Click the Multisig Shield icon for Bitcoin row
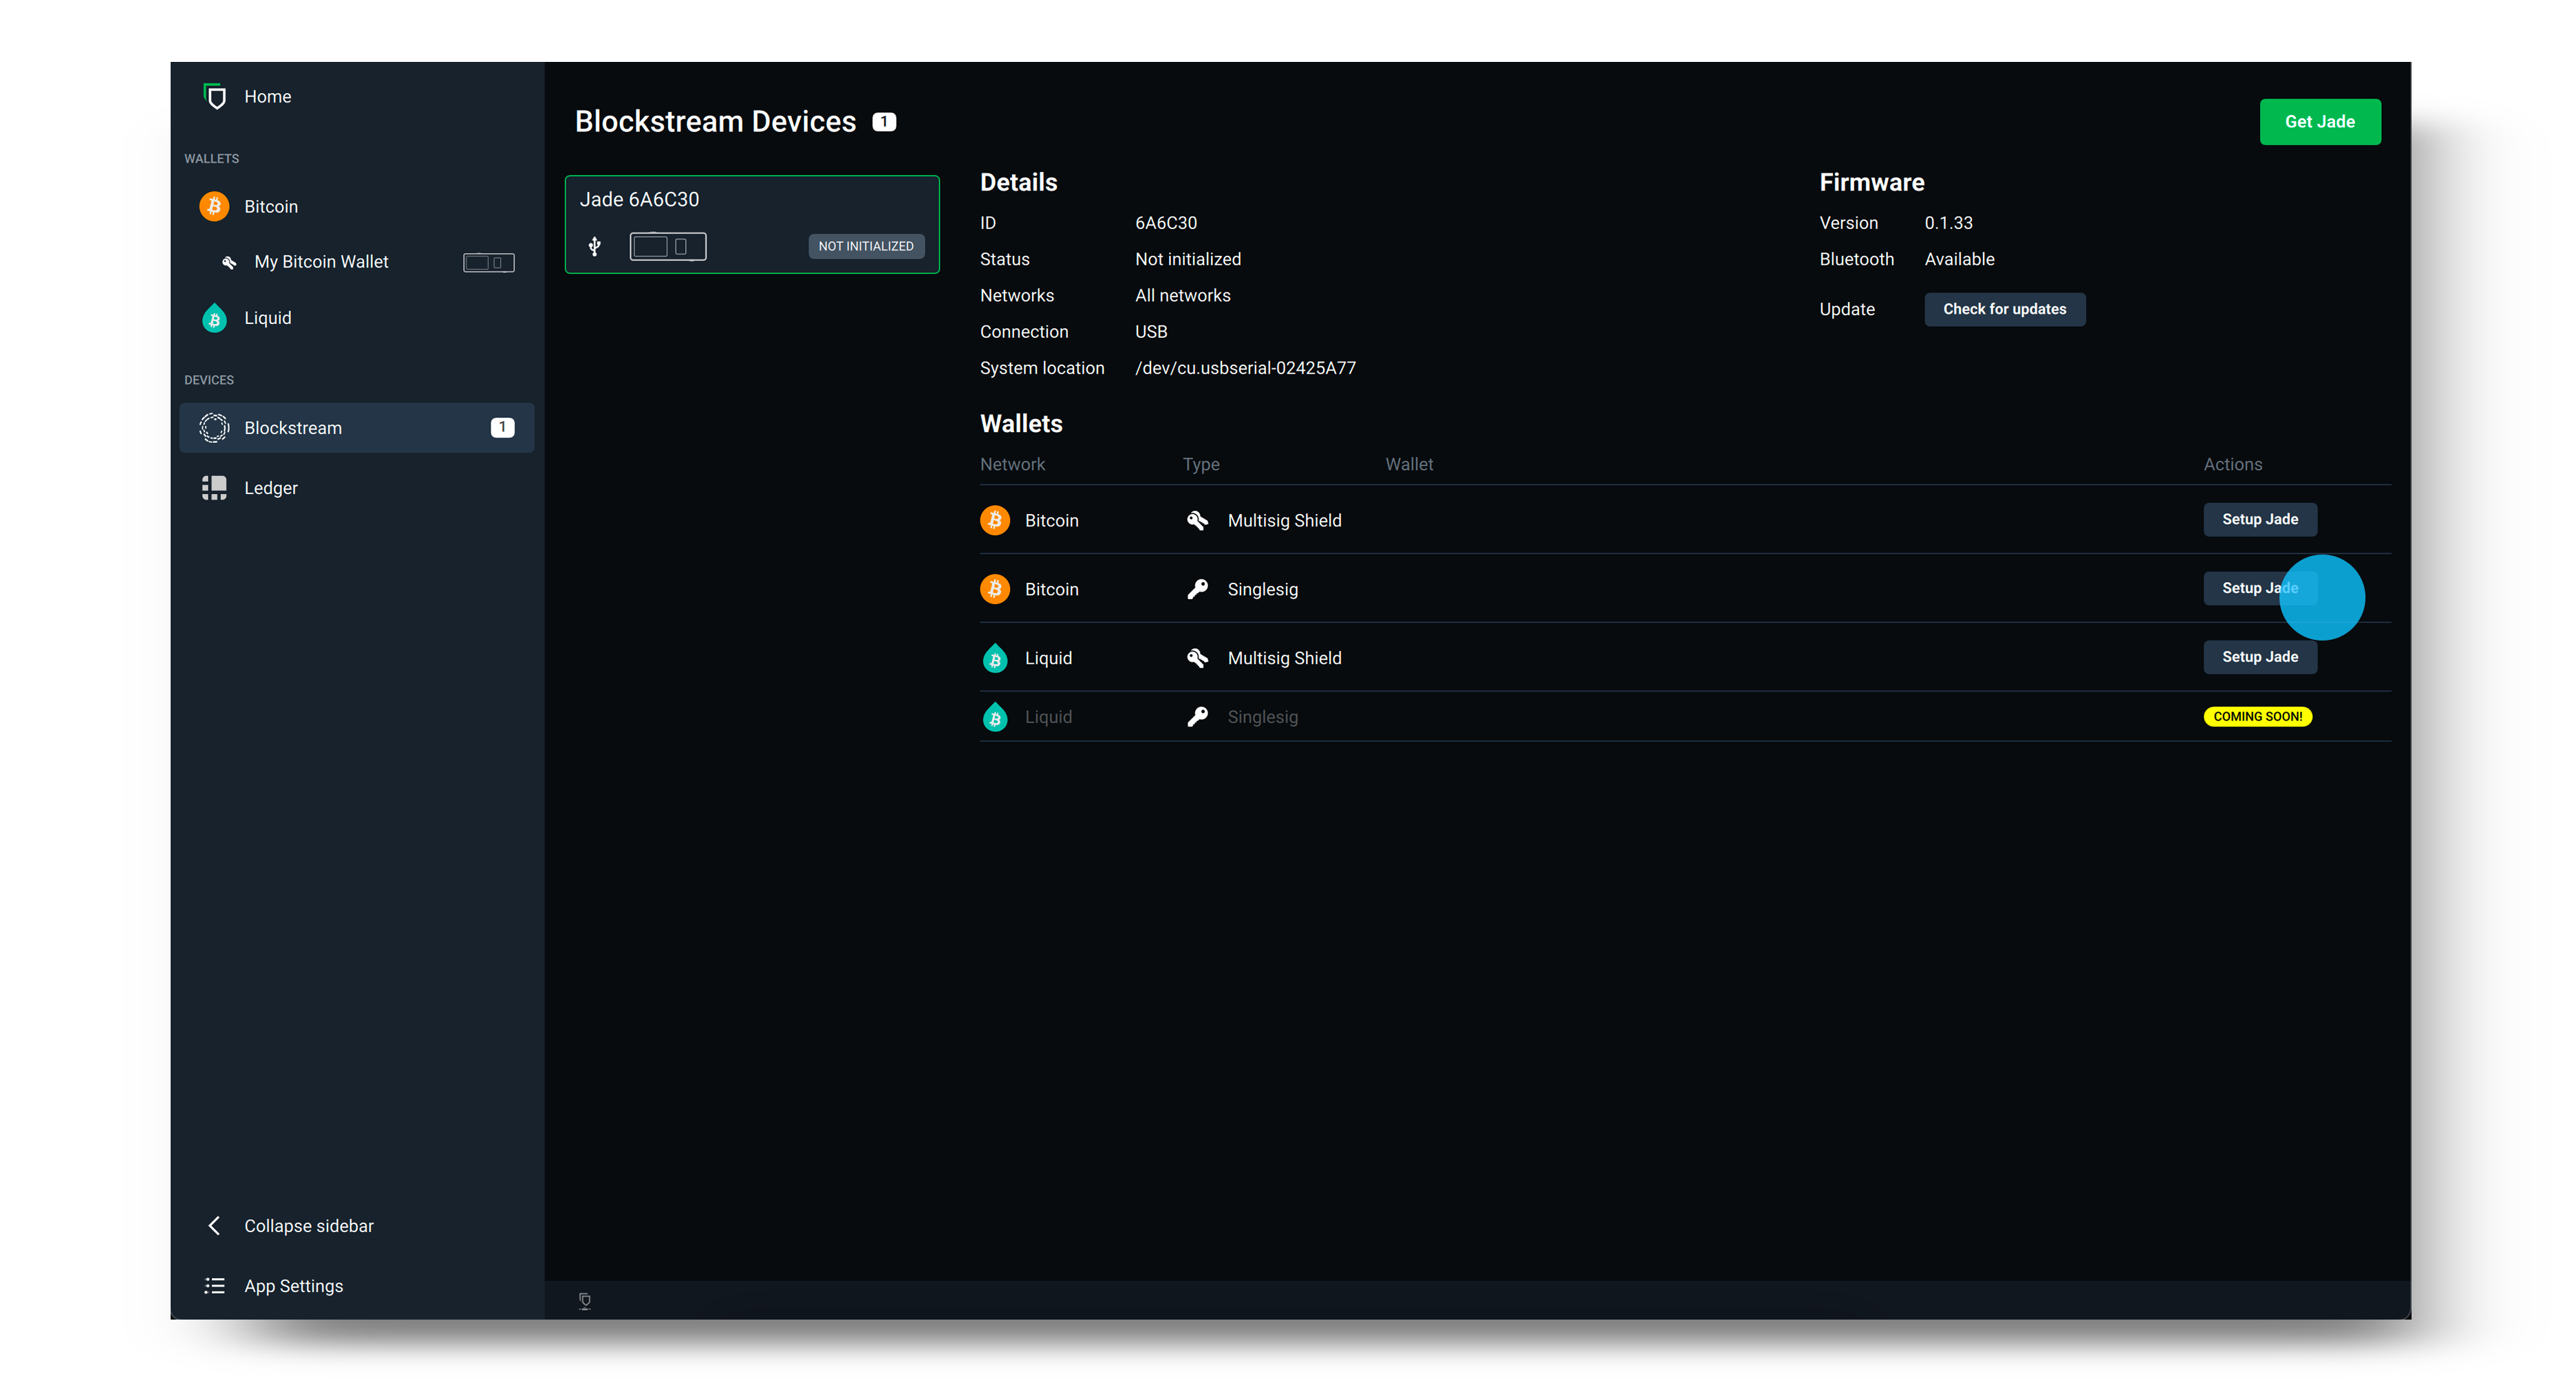The width and height of the screenshot is (2576, 1387). (x=1197, y=521)
